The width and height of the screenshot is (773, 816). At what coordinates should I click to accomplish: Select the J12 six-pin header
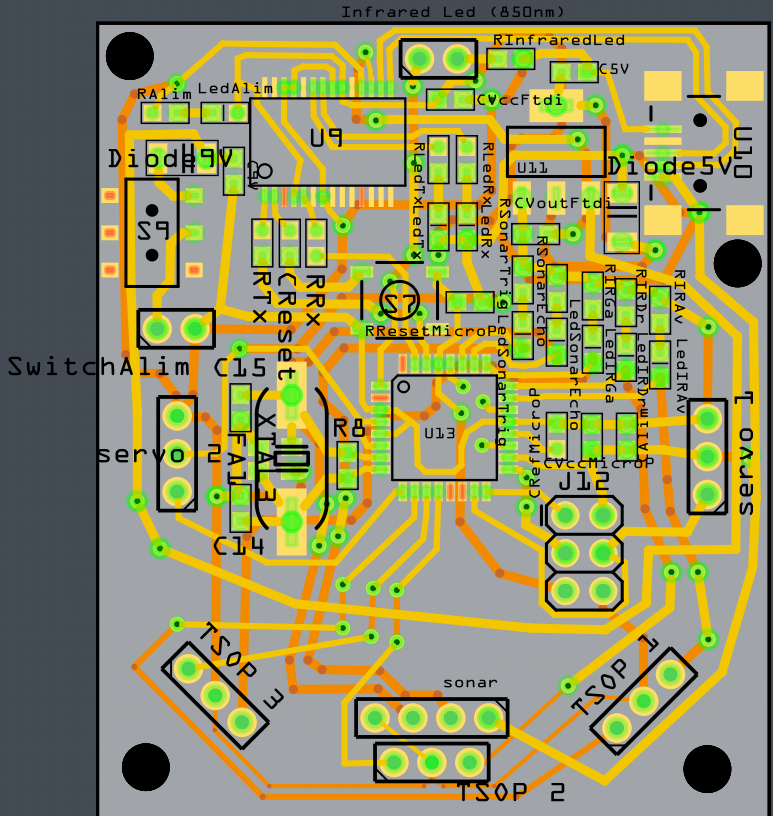click(584, 552)
